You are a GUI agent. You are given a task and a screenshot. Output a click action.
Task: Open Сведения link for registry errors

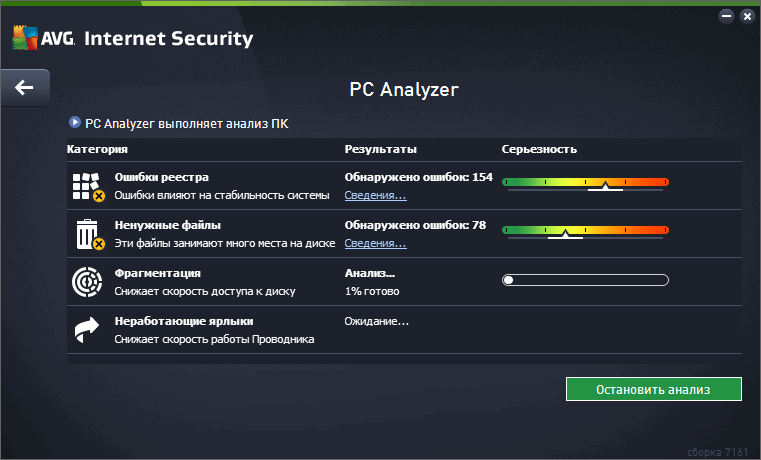tap(375, 195)
